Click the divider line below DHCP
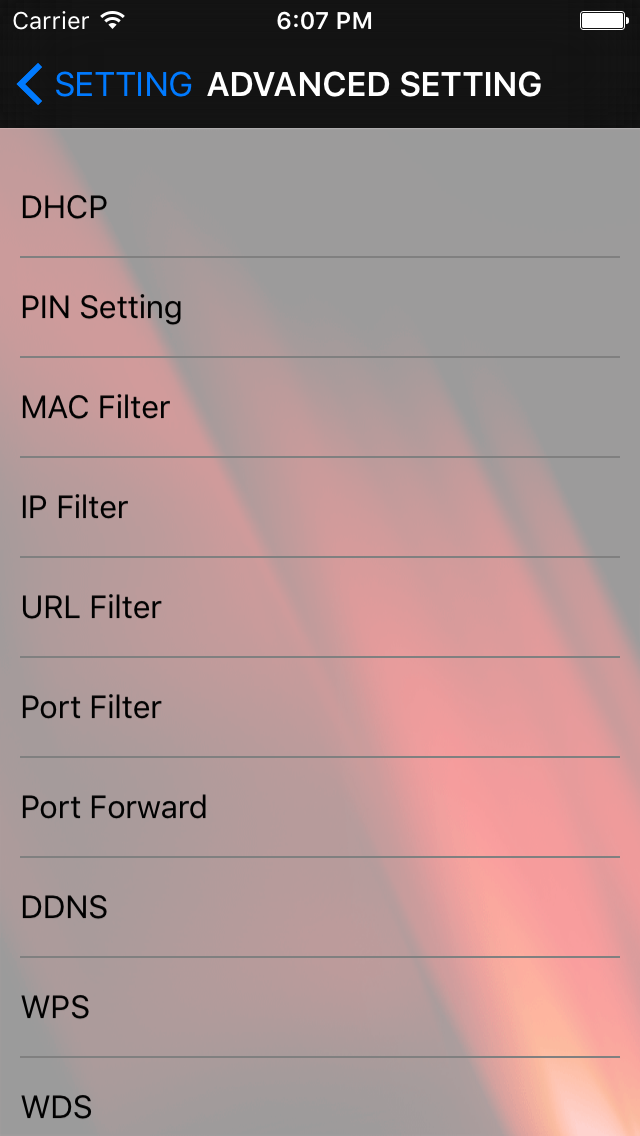 320,256
